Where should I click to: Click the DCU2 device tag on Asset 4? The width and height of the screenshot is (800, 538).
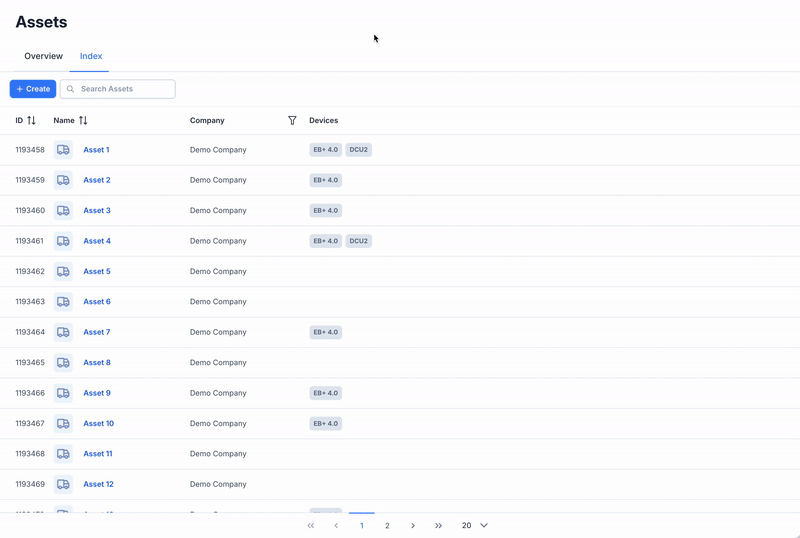coord(358,241)
